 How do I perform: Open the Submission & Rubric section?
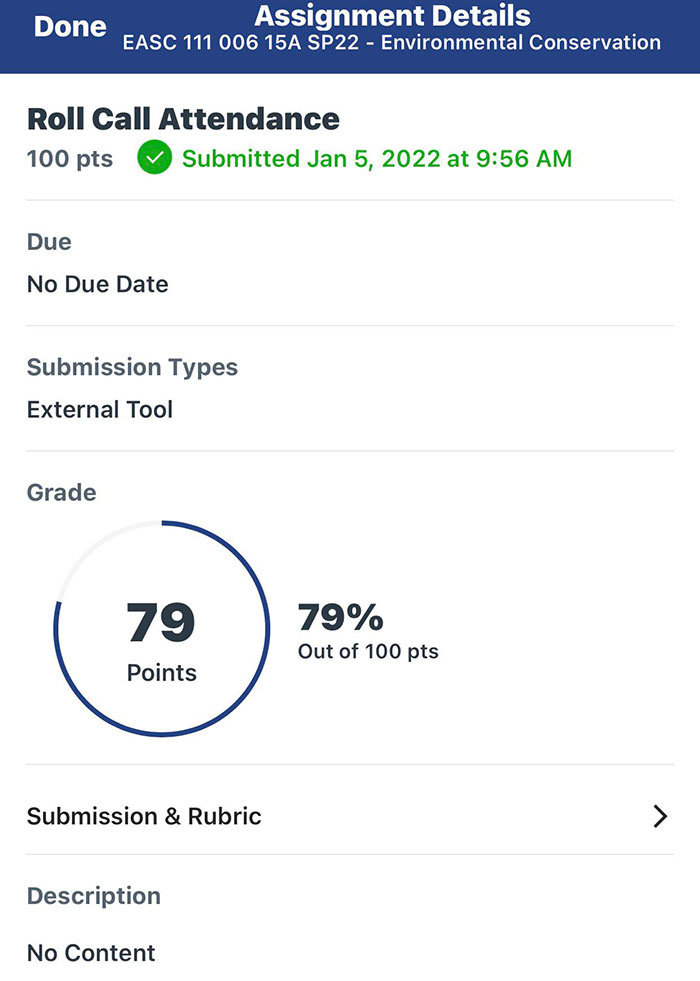(144, 816)
